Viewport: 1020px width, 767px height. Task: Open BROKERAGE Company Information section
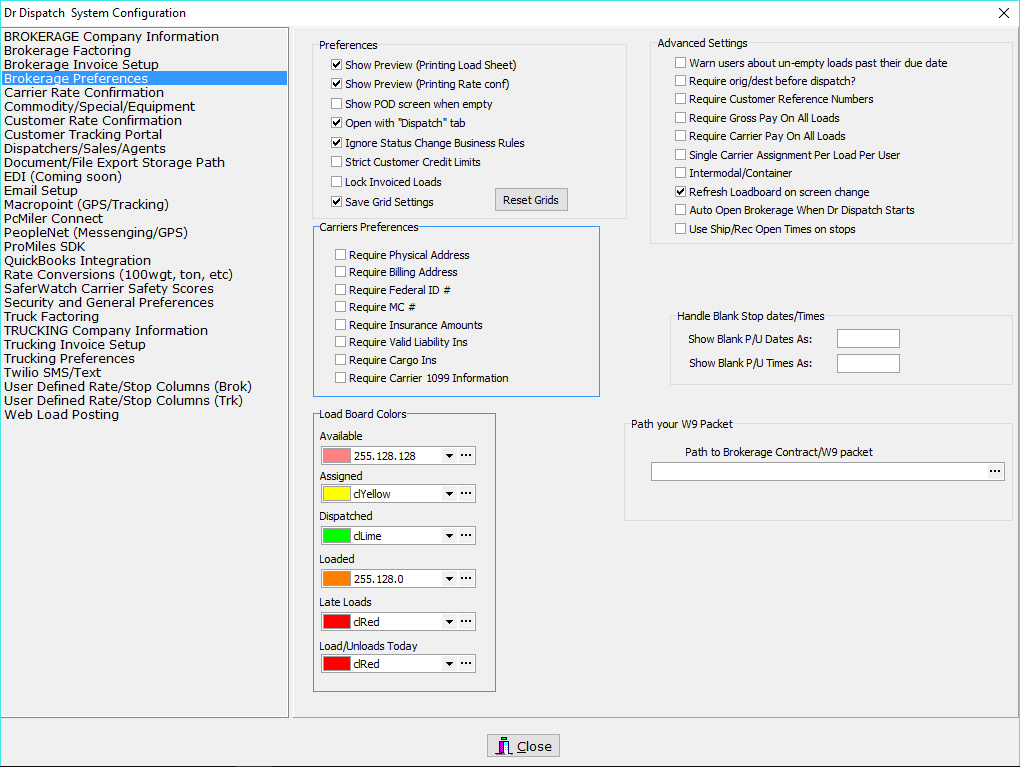tap(144, 36)
